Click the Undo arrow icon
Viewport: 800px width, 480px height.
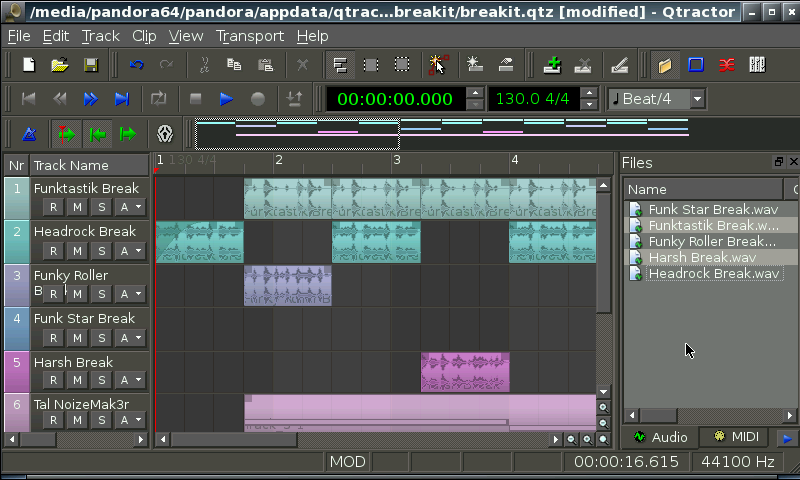pyautogui.click(x=136, y=65)
